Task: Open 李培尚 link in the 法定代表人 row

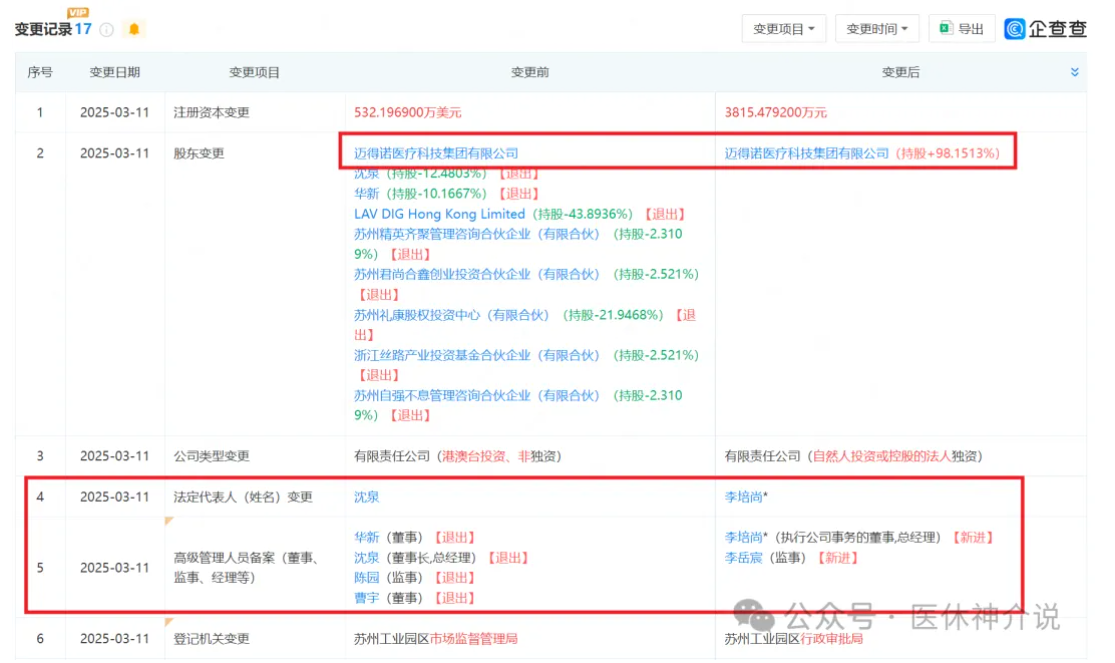Action: tap(744, 497)
